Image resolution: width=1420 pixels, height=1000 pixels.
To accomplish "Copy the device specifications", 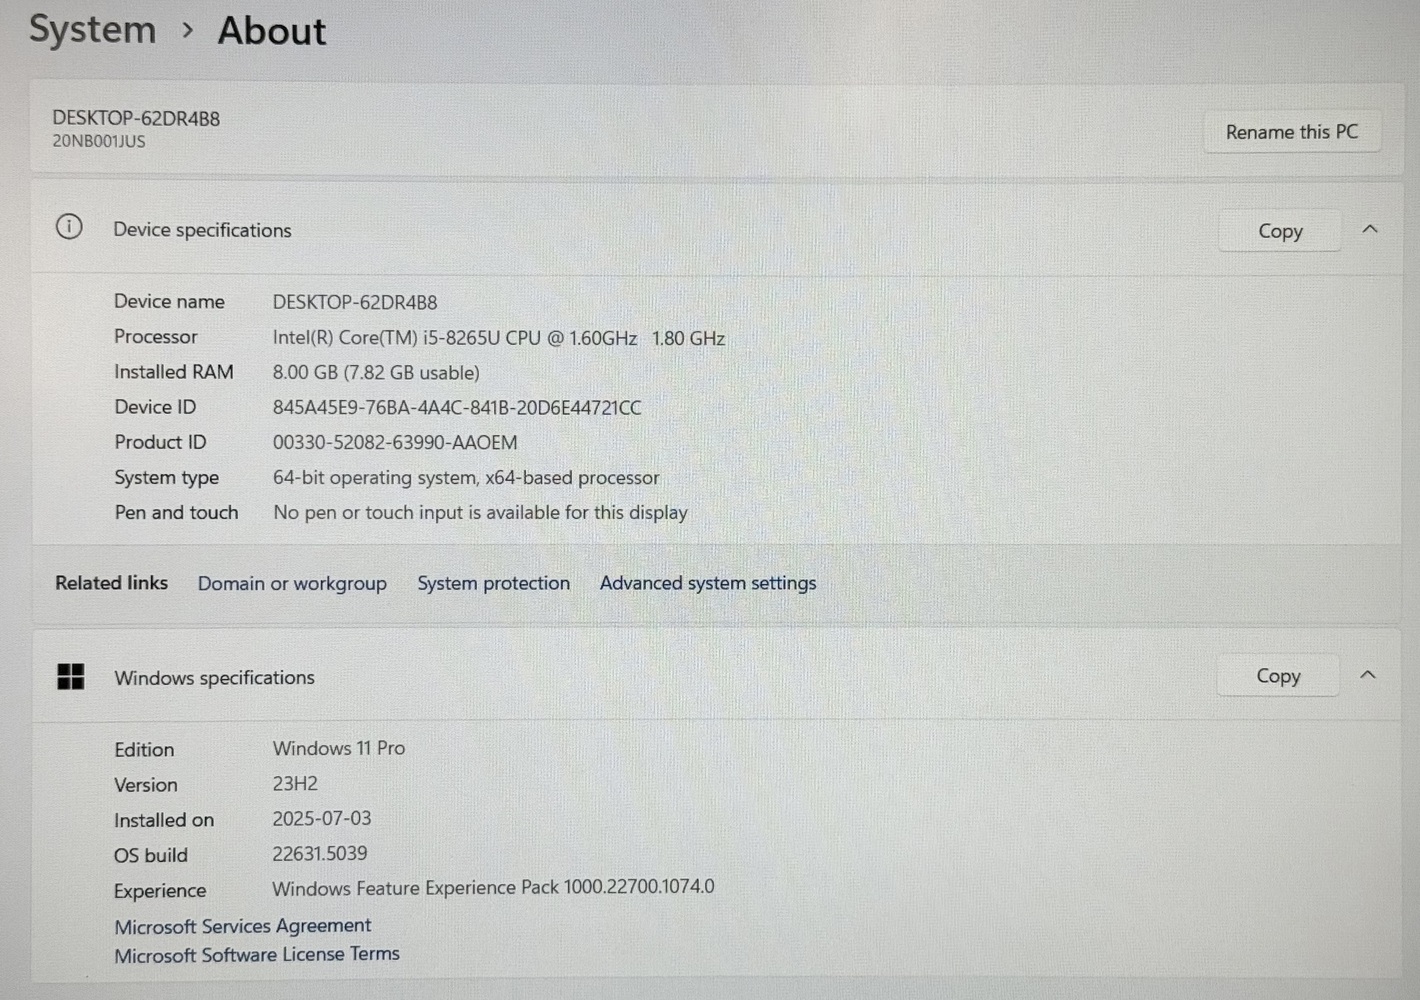I will pos(1279,231).
